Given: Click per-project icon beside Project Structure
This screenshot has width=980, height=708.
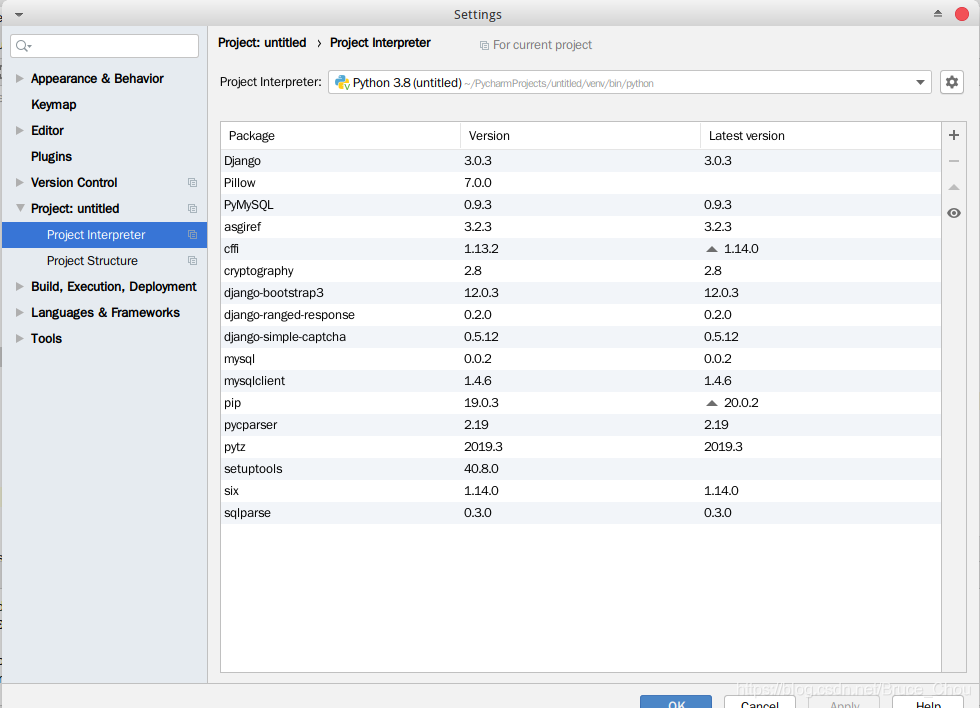Looking at the screenshot, I should tap(192, 261).
